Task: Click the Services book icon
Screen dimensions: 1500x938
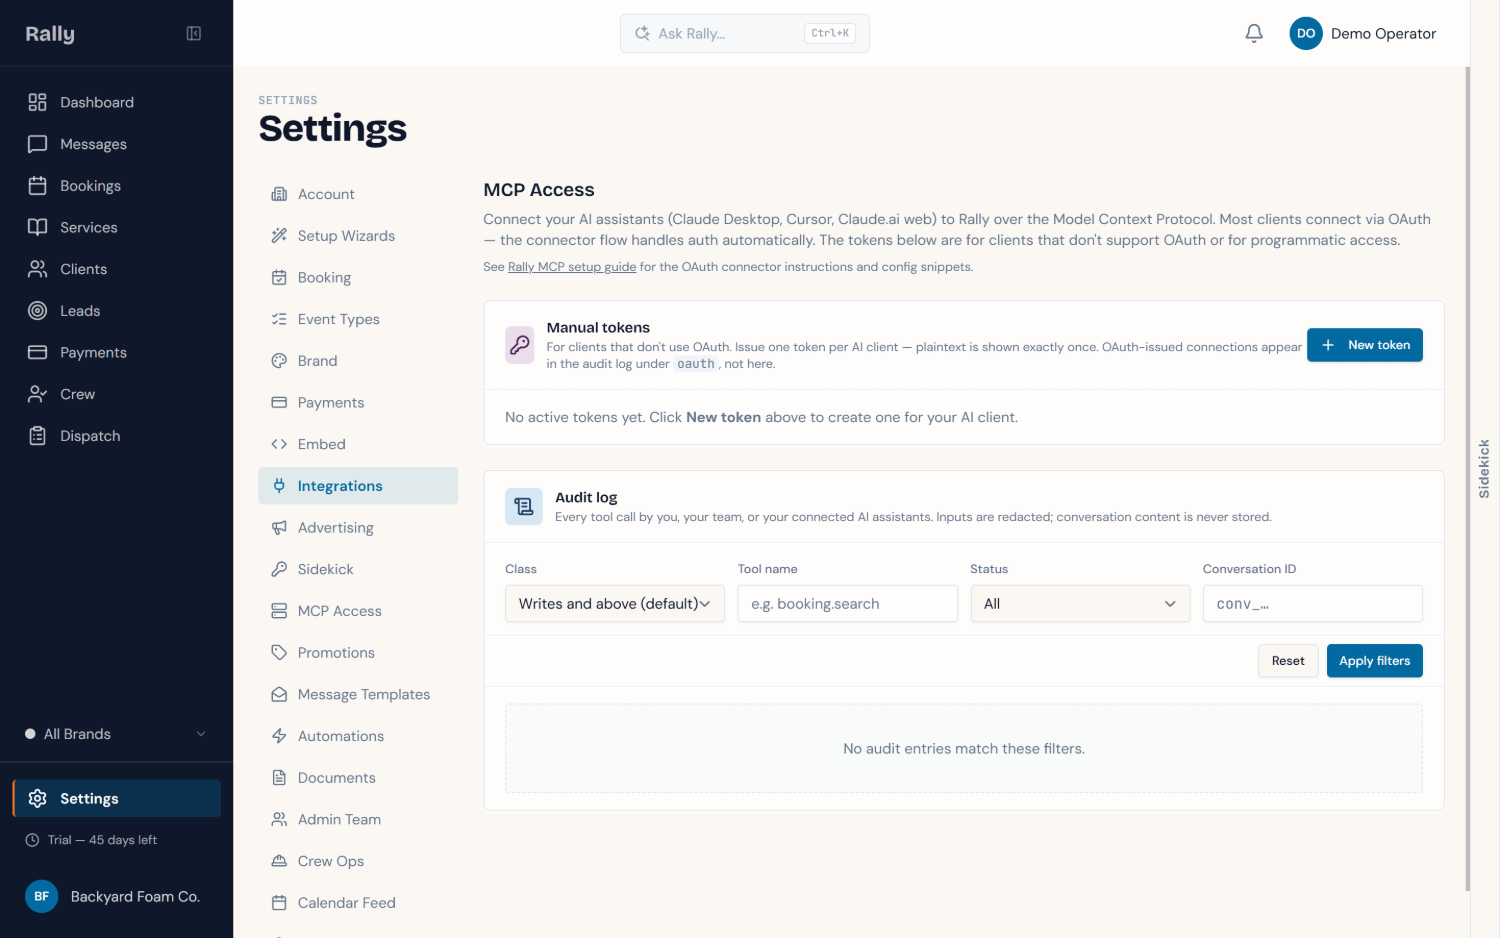Action: click(37, 227)
